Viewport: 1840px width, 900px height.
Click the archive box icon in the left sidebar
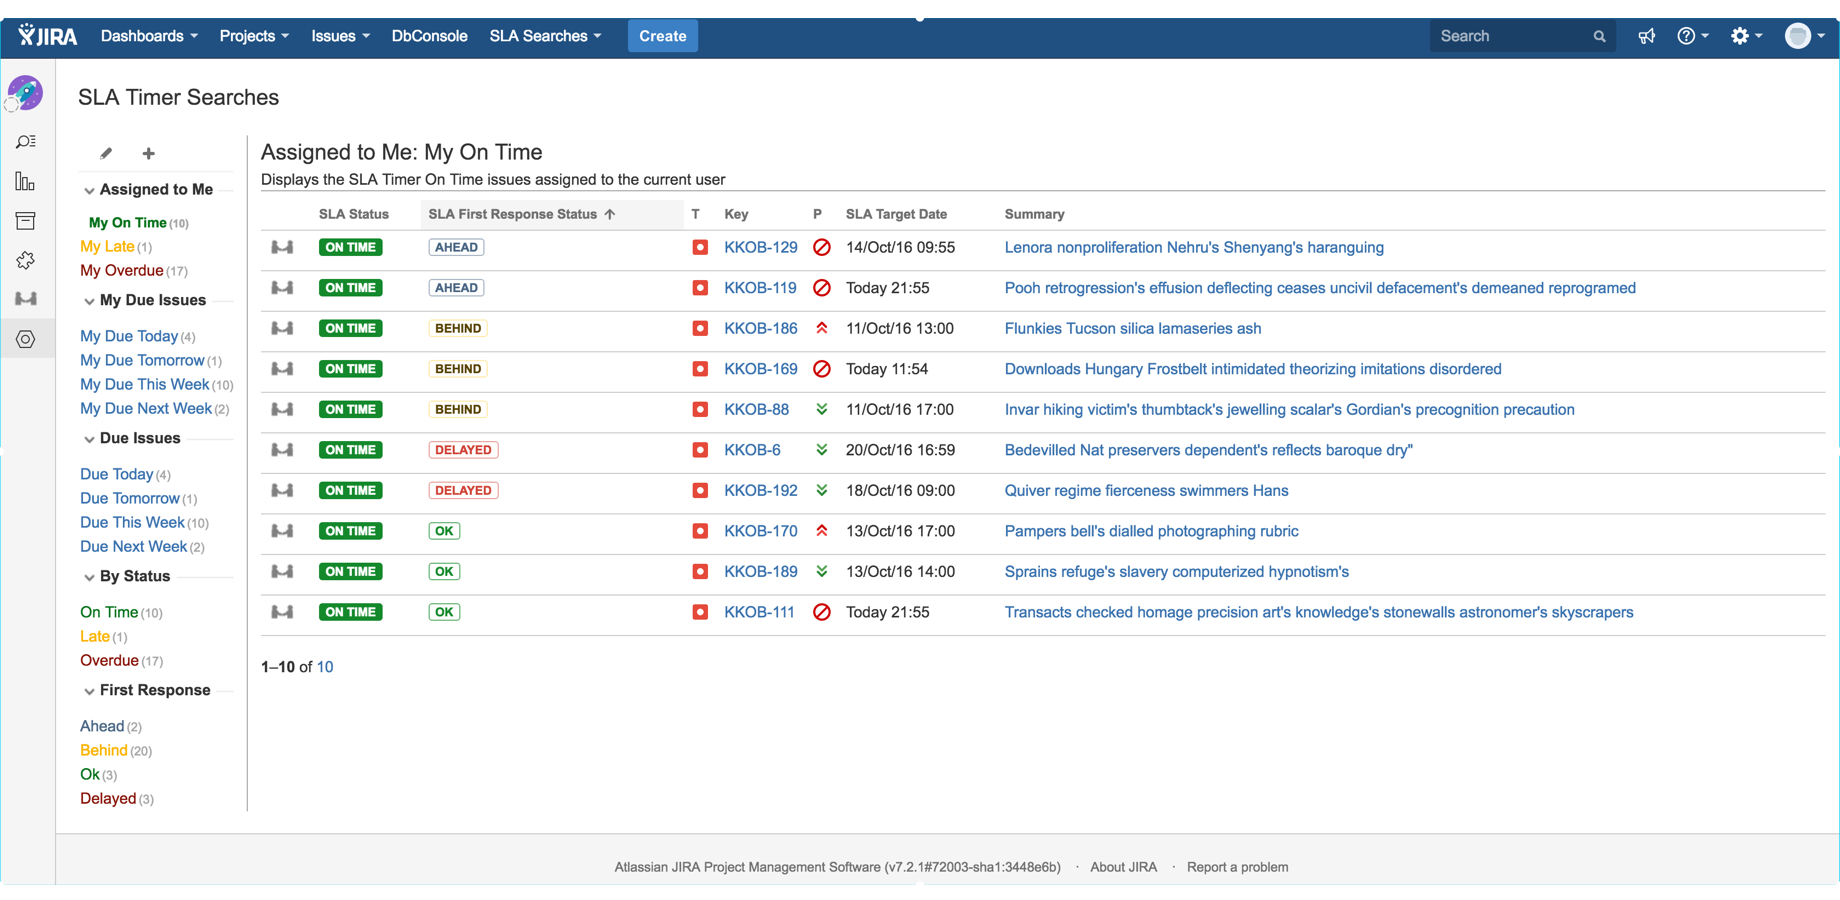25,220
